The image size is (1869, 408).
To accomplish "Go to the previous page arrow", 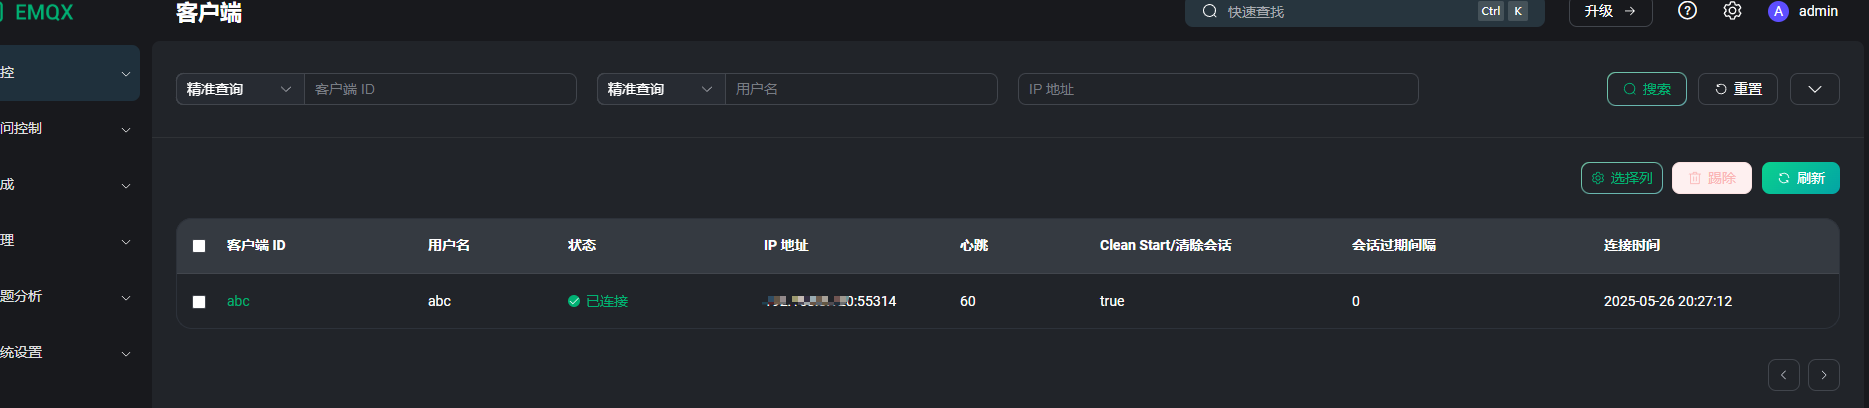I will (1784, 375).
